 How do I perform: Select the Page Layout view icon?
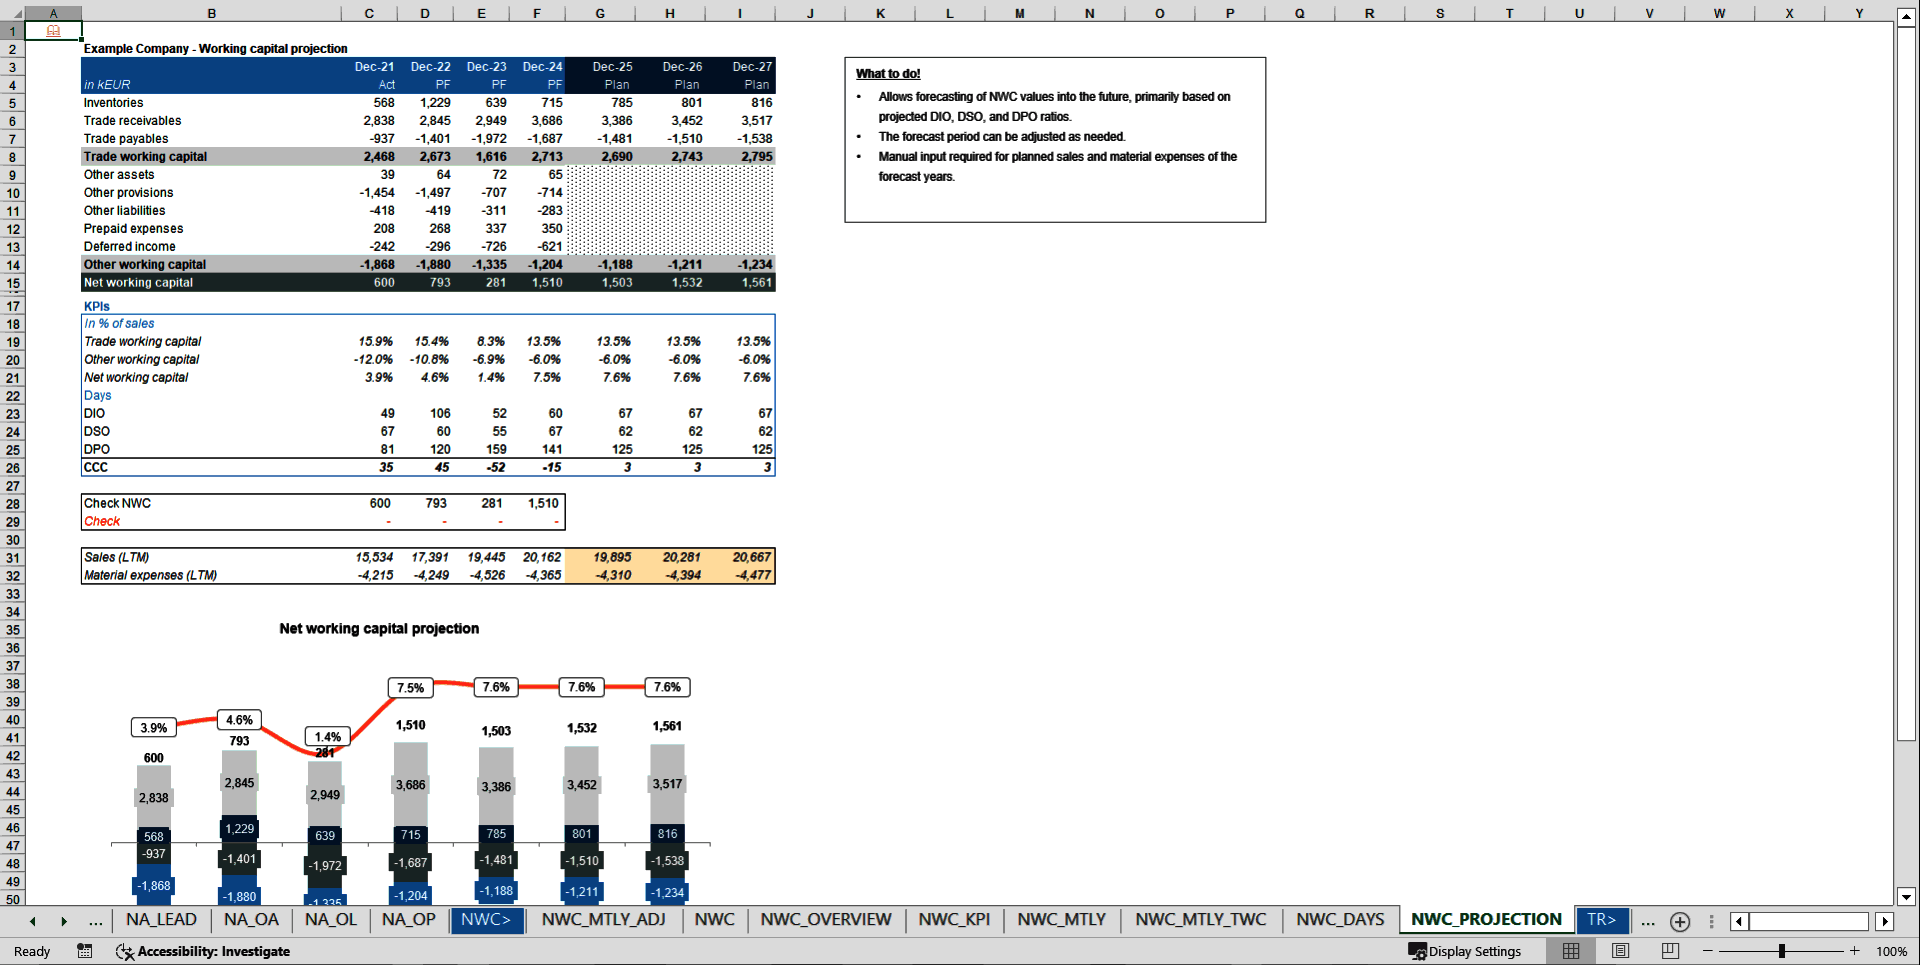pyautogui.click(x=1621, y=951)
